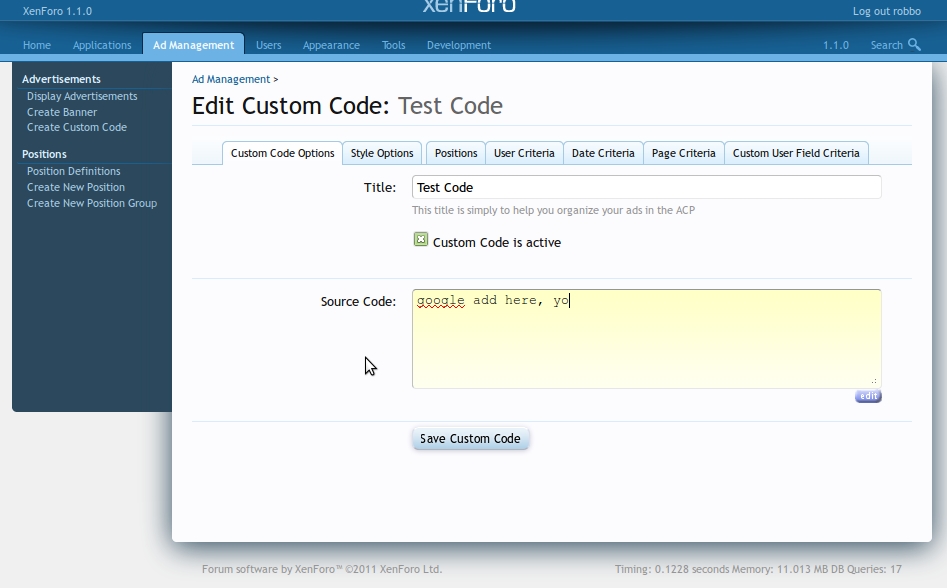Click Create Banner sidebar link

(x=62, y=112)
